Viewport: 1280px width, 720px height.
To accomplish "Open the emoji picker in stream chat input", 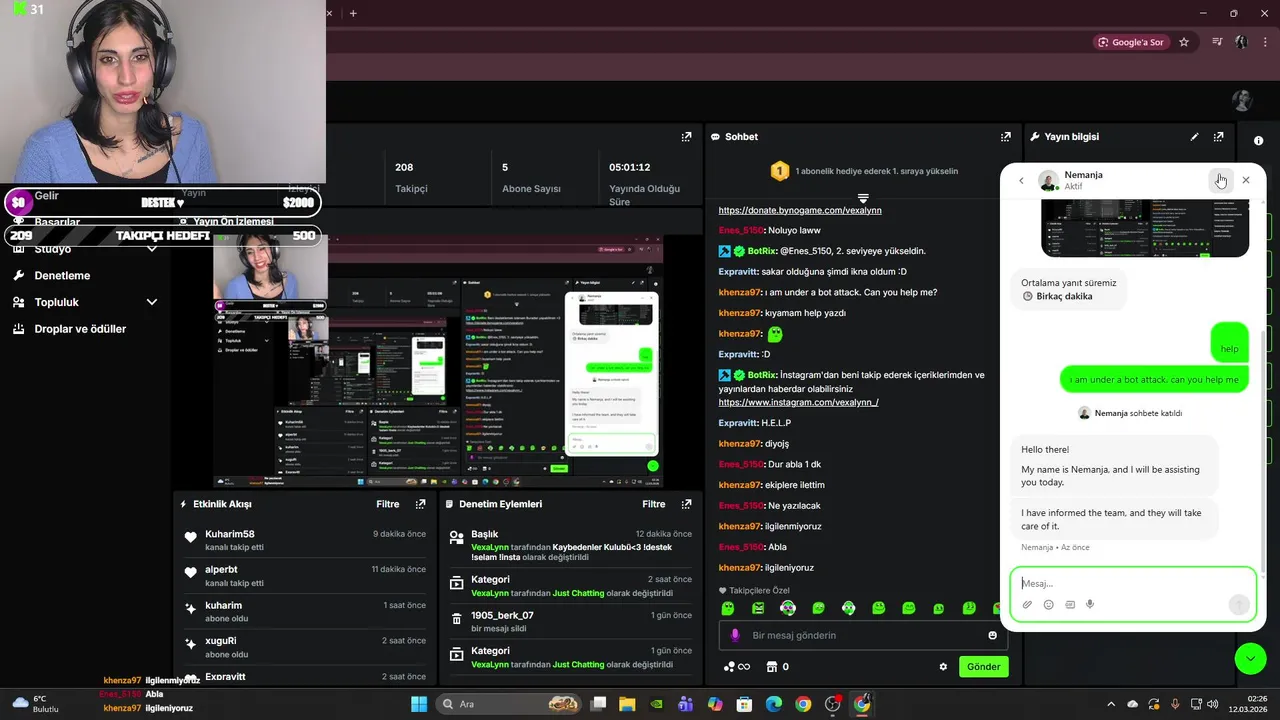I will (x=992, y=635).
